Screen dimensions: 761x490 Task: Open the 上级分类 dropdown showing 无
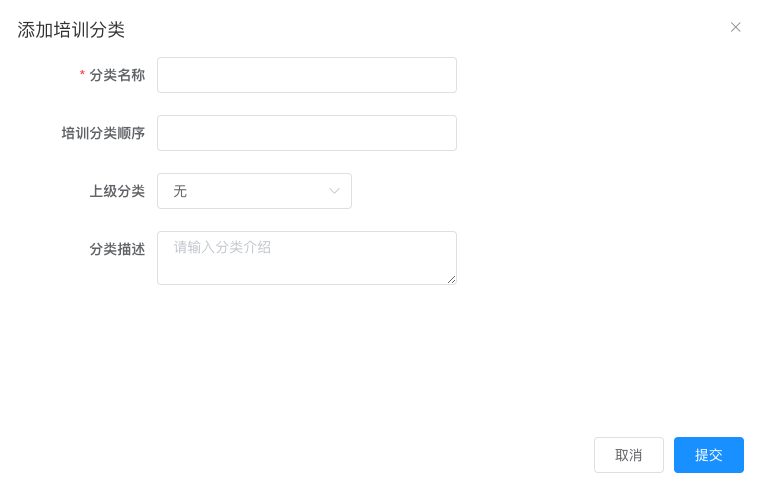254,191
